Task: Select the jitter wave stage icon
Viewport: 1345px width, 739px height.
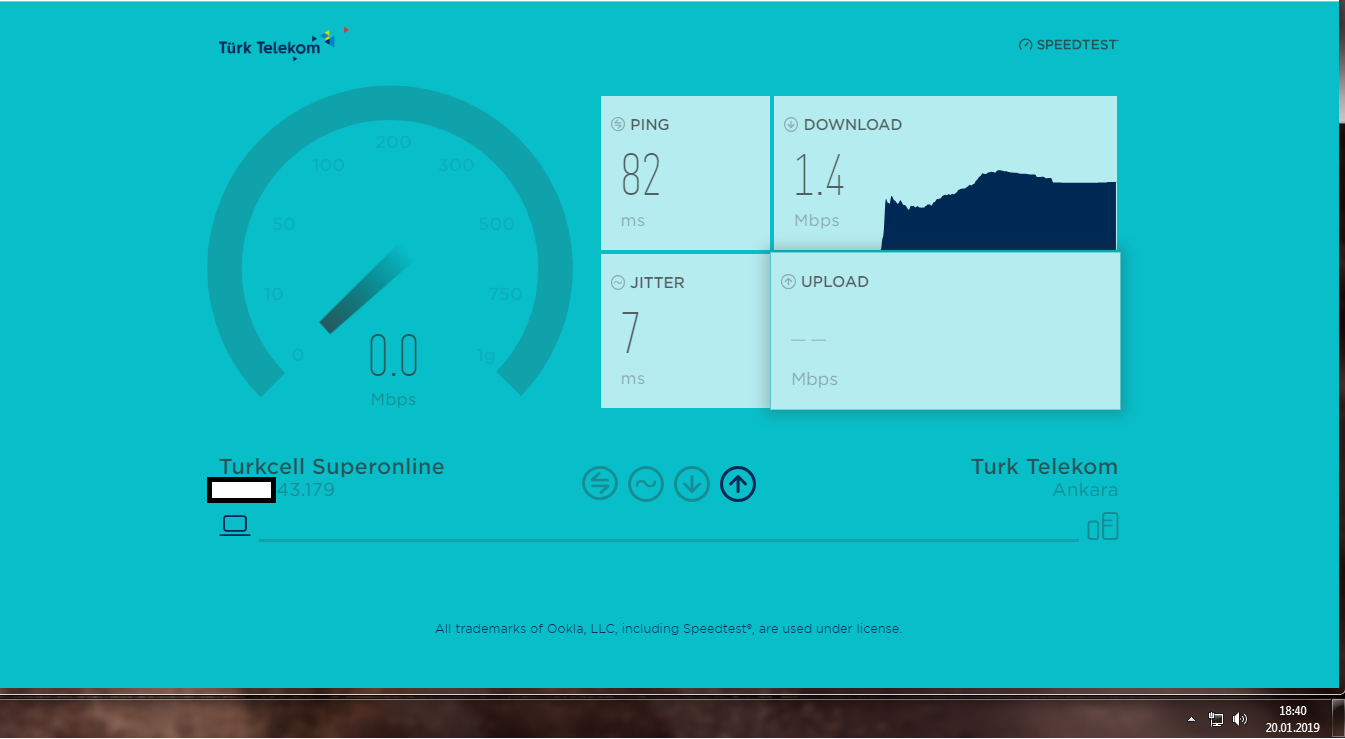Action: click(646, 485)
